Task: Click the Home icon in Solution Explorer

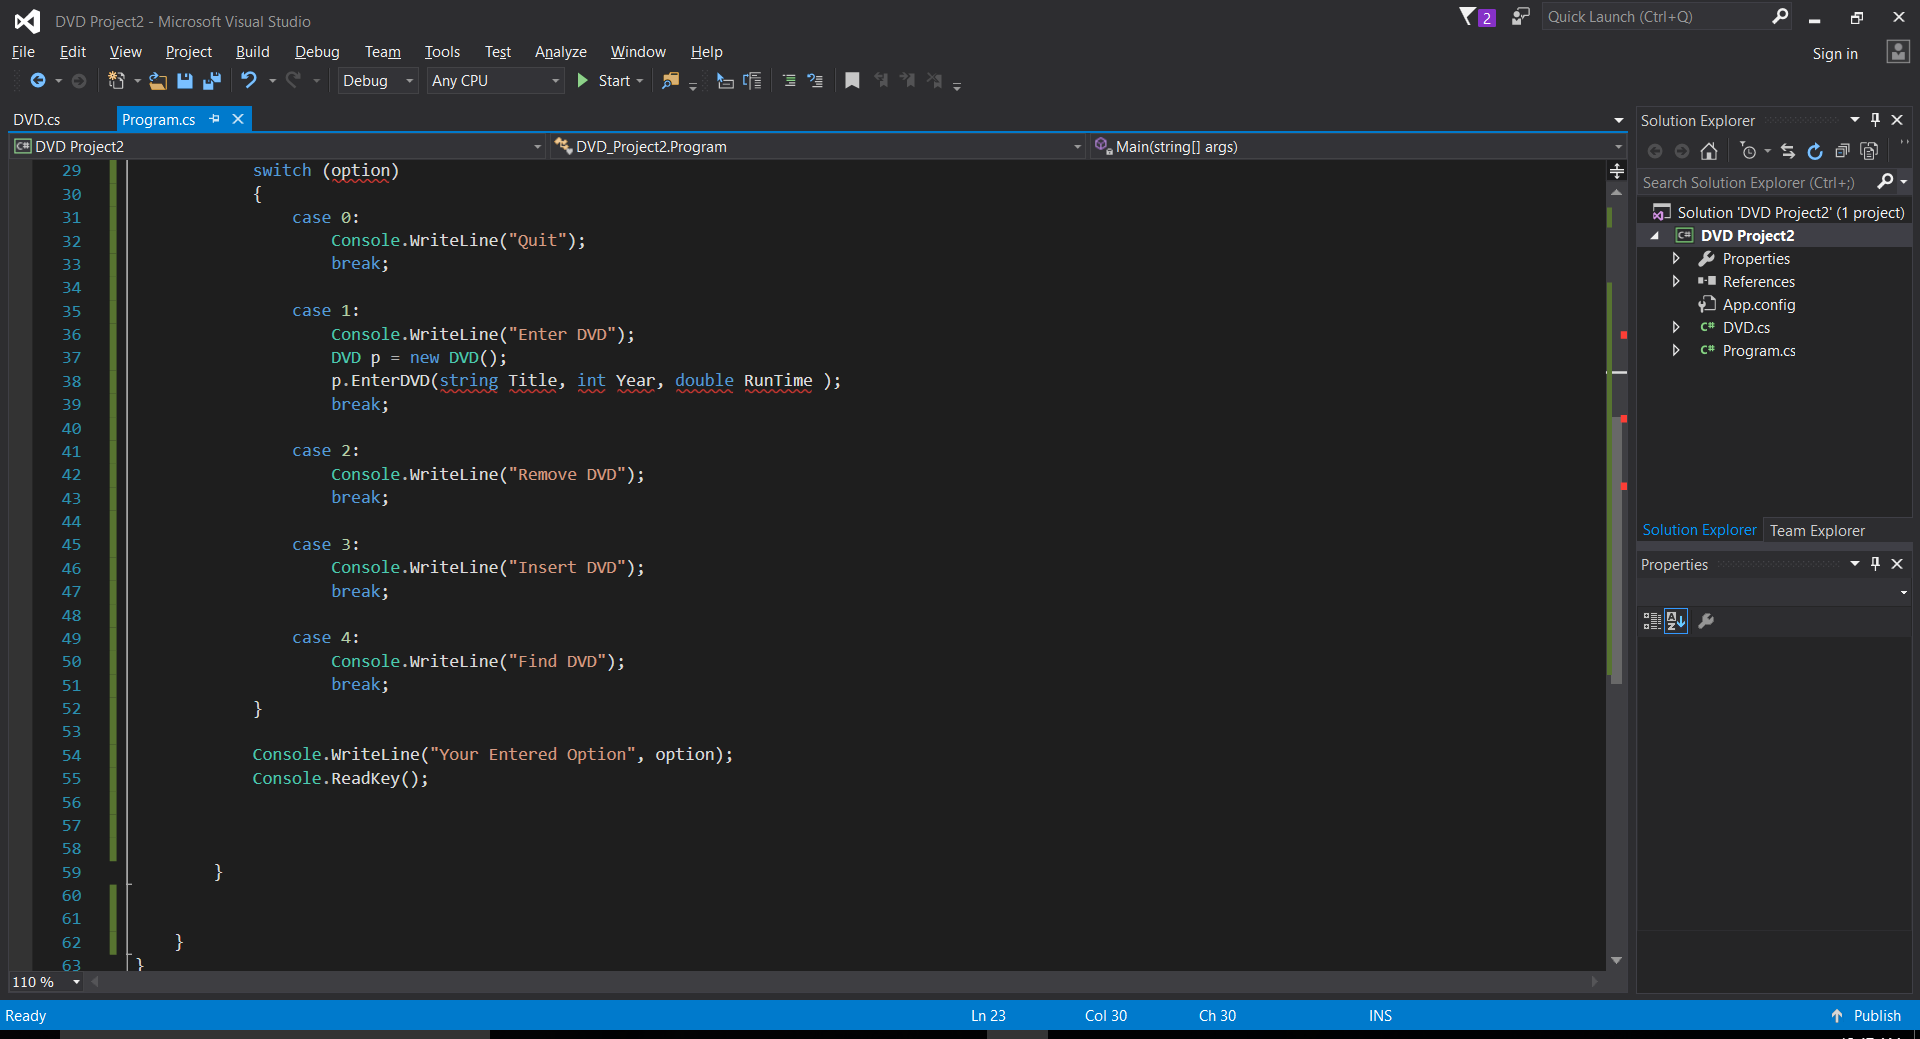Action: (x=1709, y=151)
